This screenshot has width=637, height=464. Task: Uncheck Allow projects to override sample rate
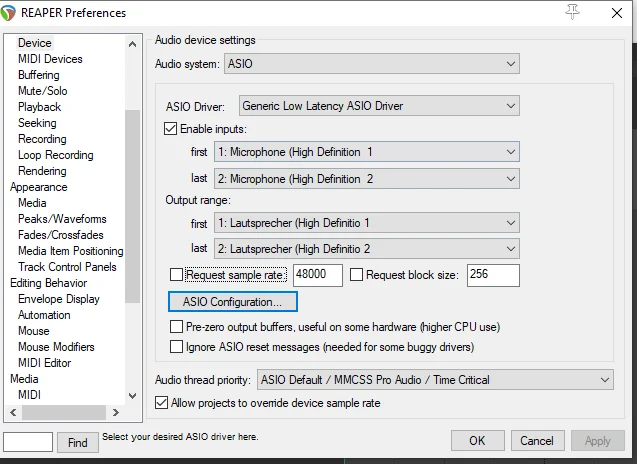tap(162, 403)
